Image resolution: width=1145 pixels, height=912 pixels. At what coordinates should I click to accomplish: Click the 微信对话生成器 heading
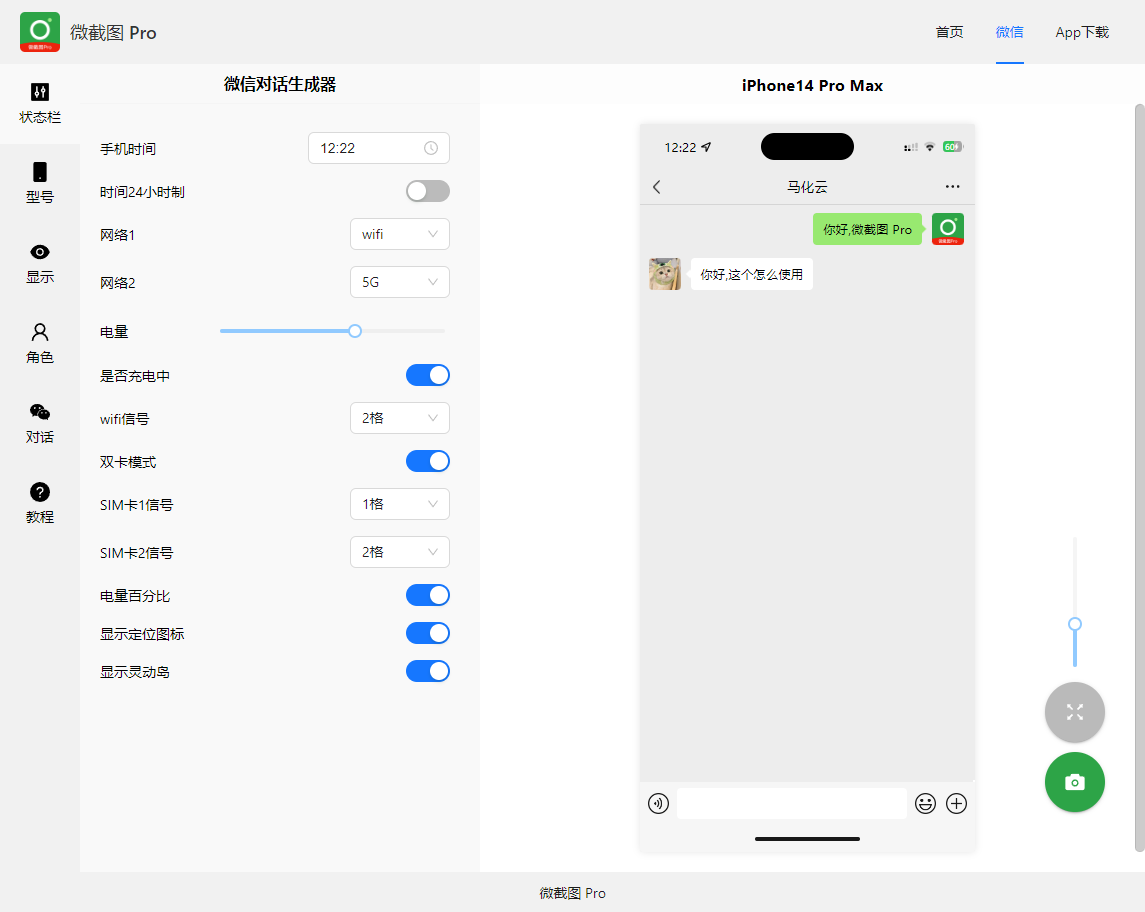[x=280, y=85]
